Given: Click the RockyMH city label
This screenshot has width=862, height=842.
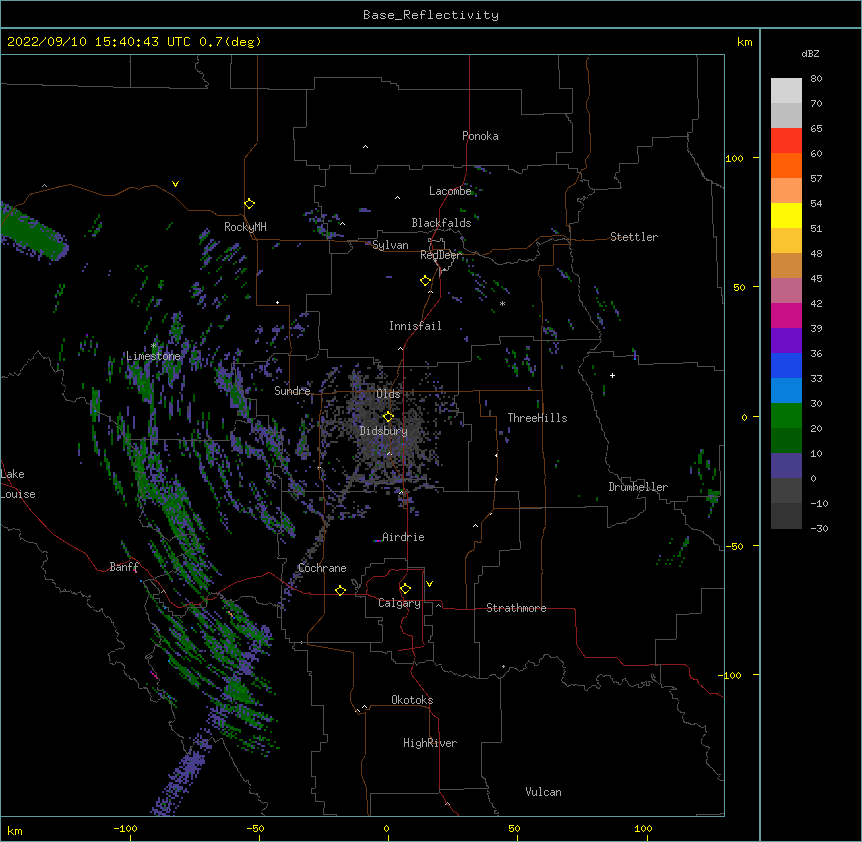Looking at the screenshot, I should click(x=245, y=227).
